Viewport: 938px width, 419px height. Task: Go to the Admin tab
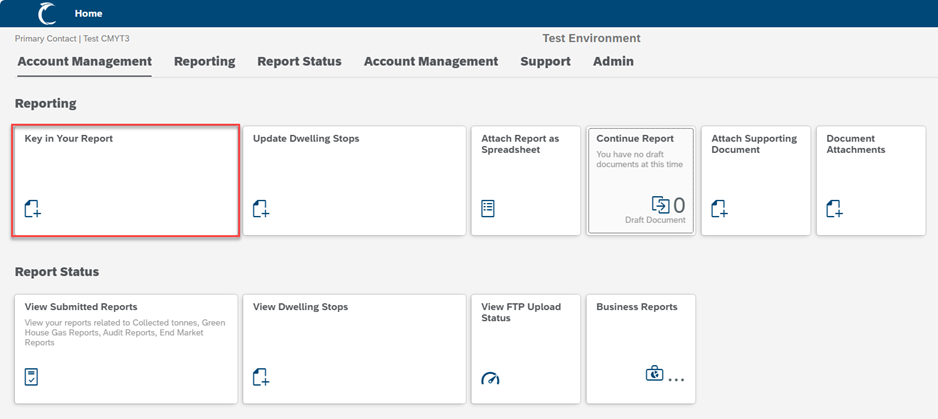point(613,61)
